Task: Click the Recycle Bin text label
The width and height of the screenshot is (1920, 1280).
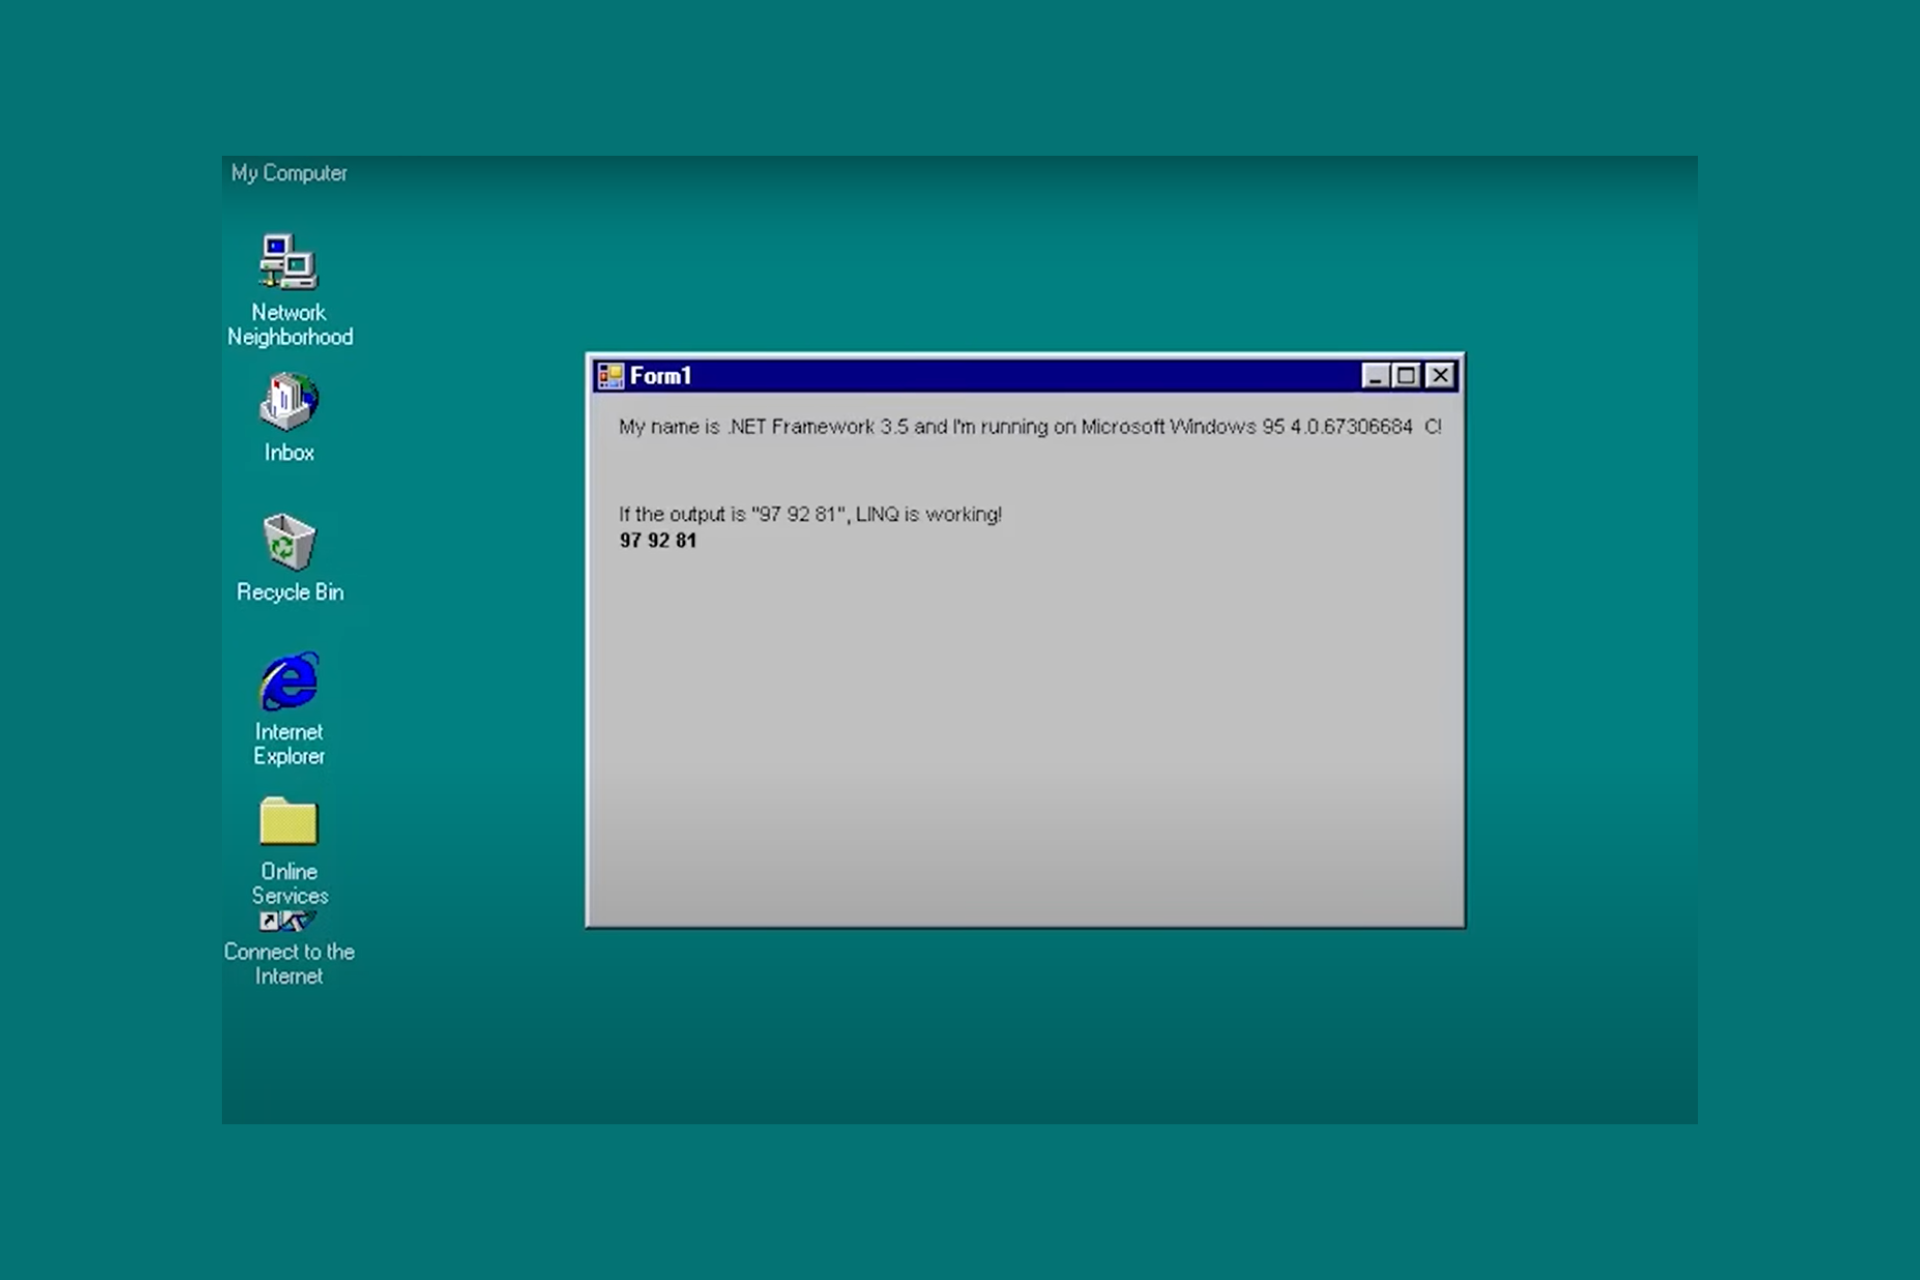Action: coord(289,592)
